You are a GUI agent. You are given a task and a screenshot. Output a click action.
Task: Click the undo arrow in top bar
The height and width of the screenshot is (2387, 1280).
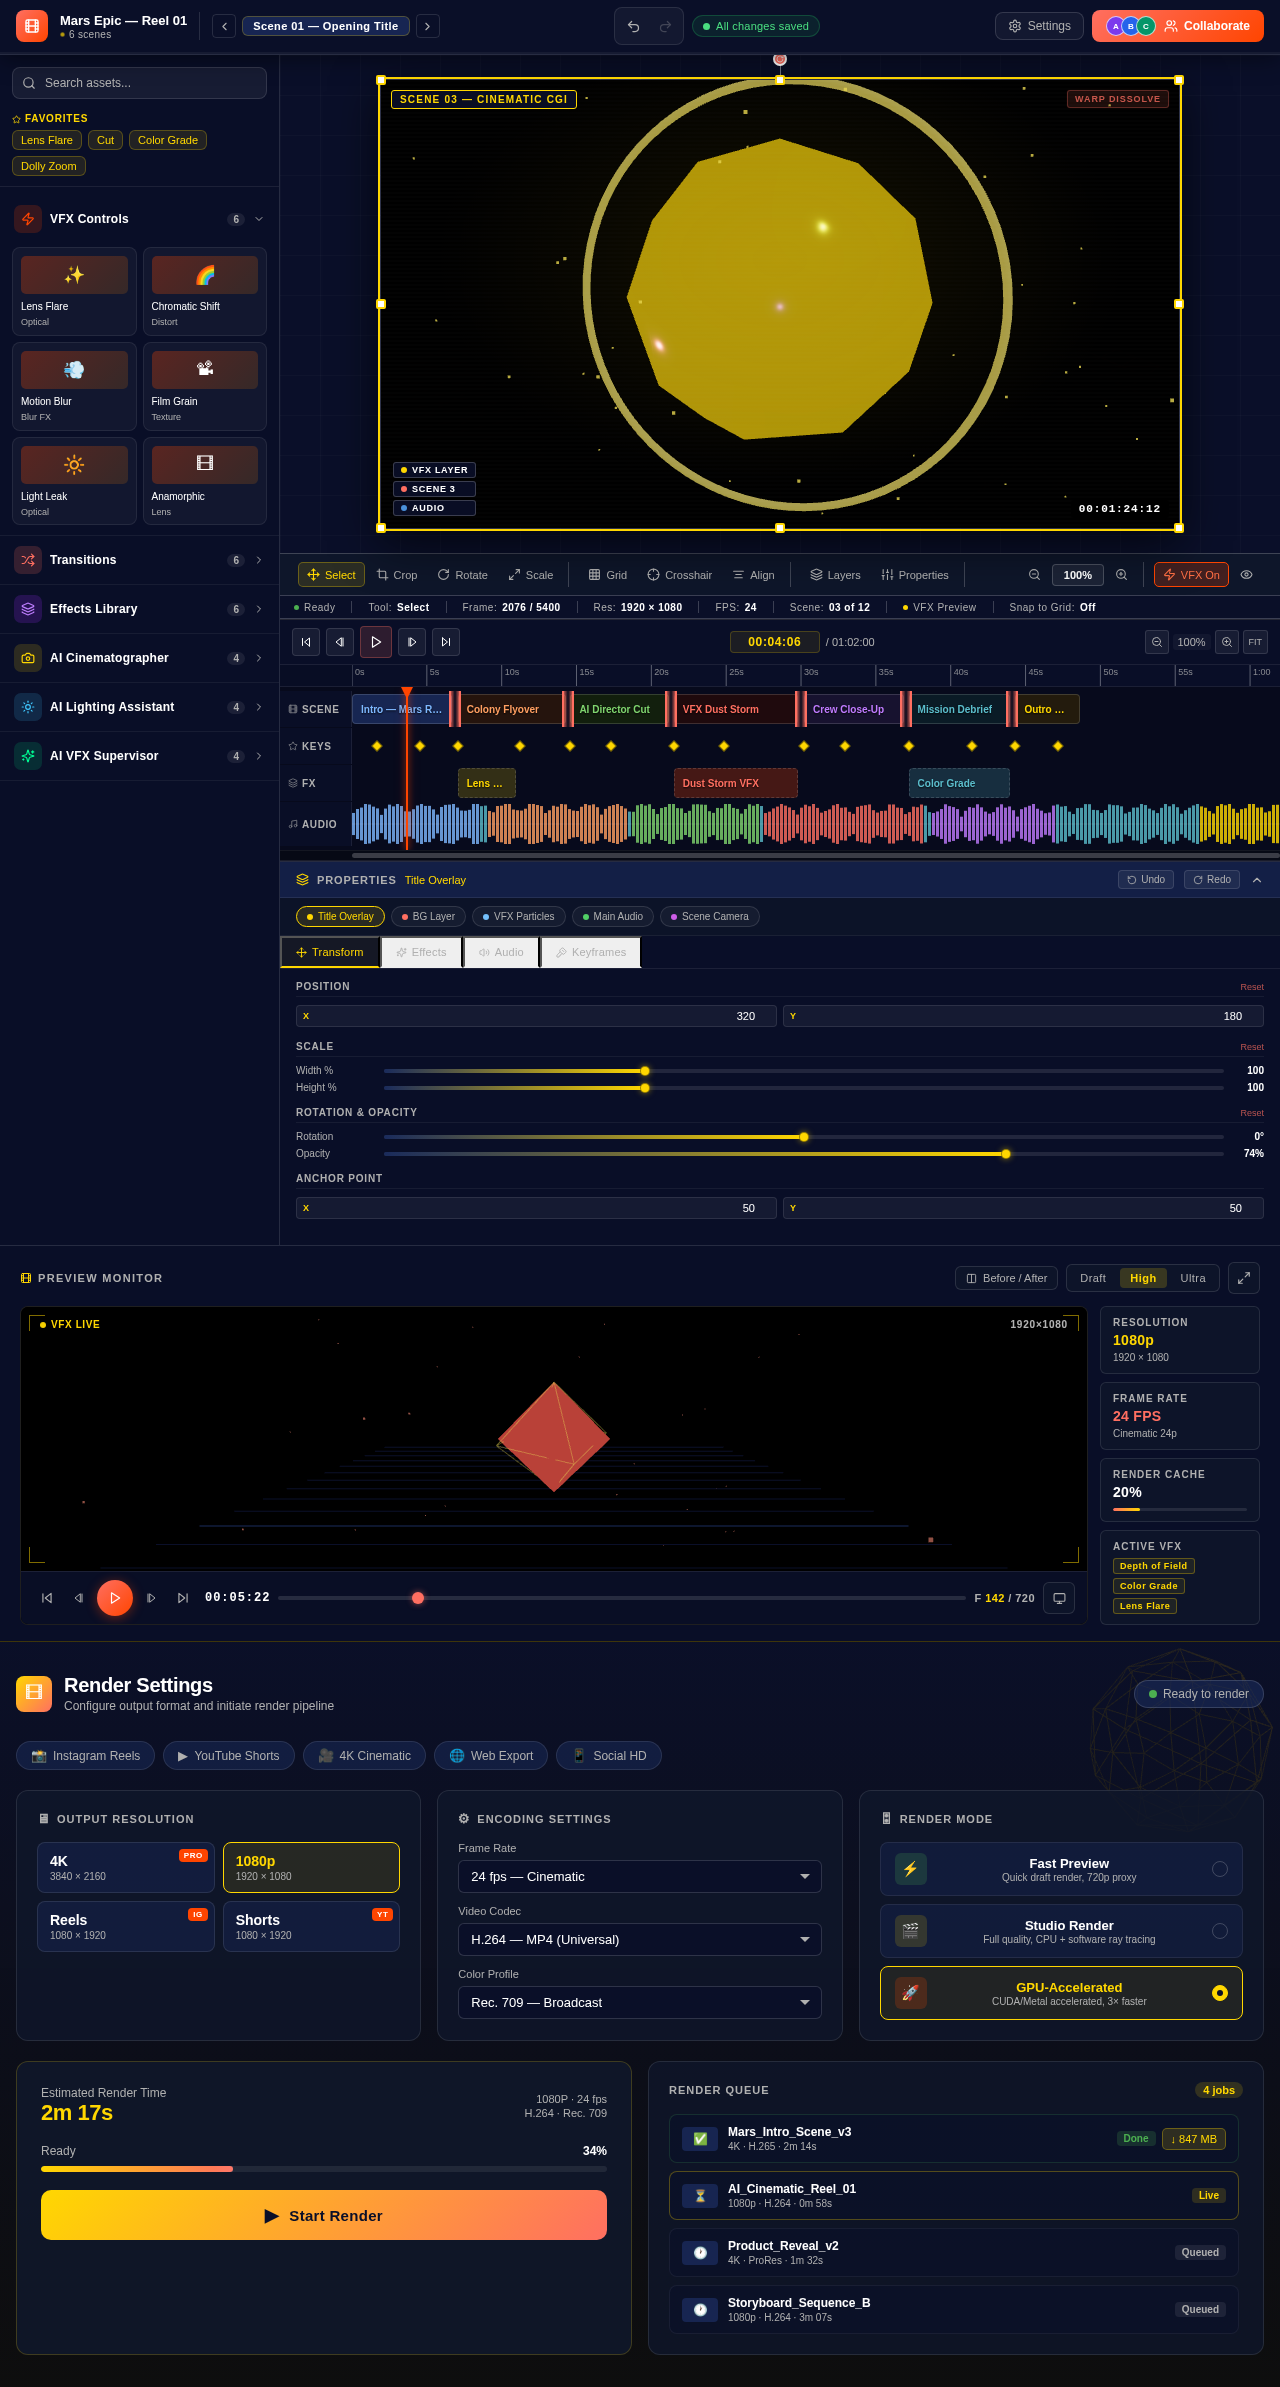coord(633,26)
